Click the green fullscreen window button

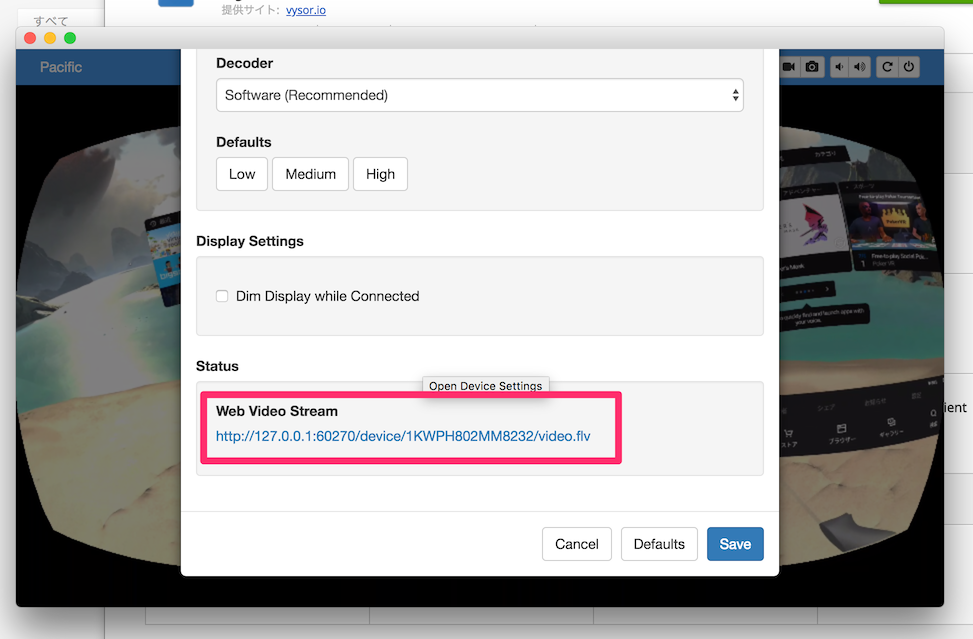[x=70, y=38]
